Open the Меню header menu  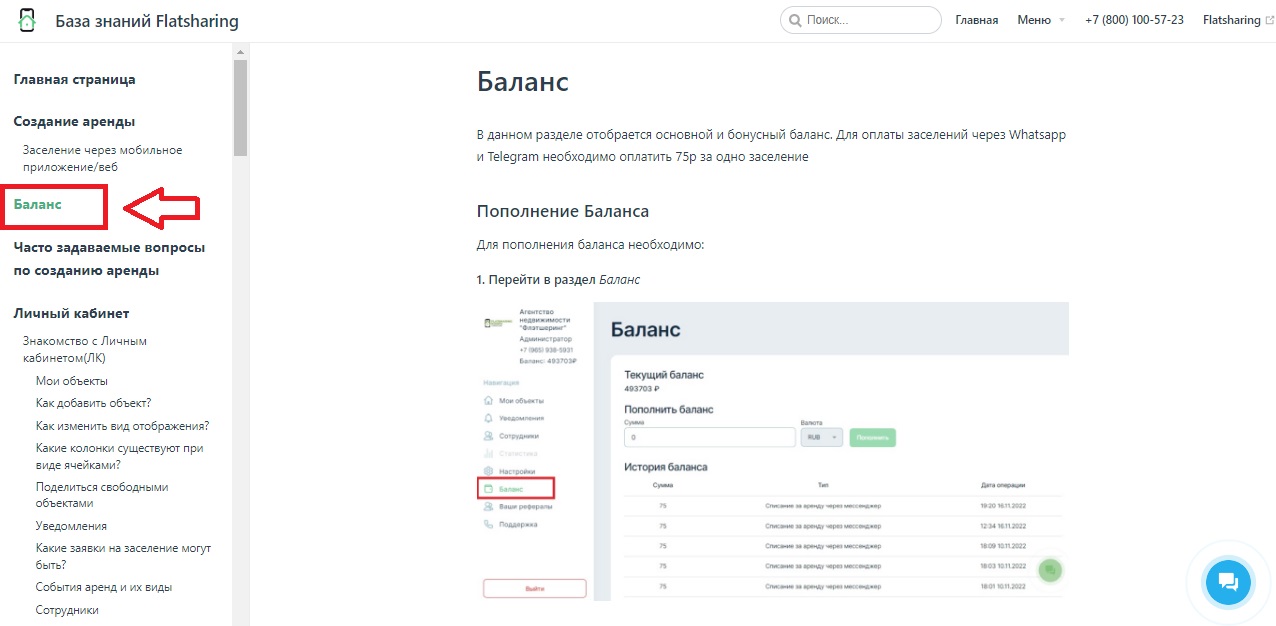(x=1034, y=20)
